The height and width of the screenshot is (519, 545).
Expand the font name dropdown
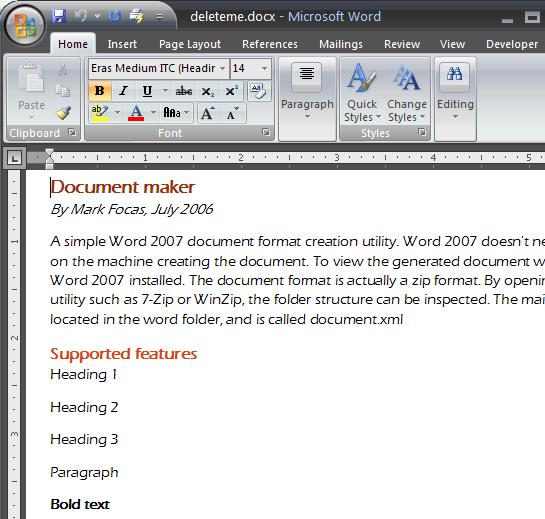[223, 68]
